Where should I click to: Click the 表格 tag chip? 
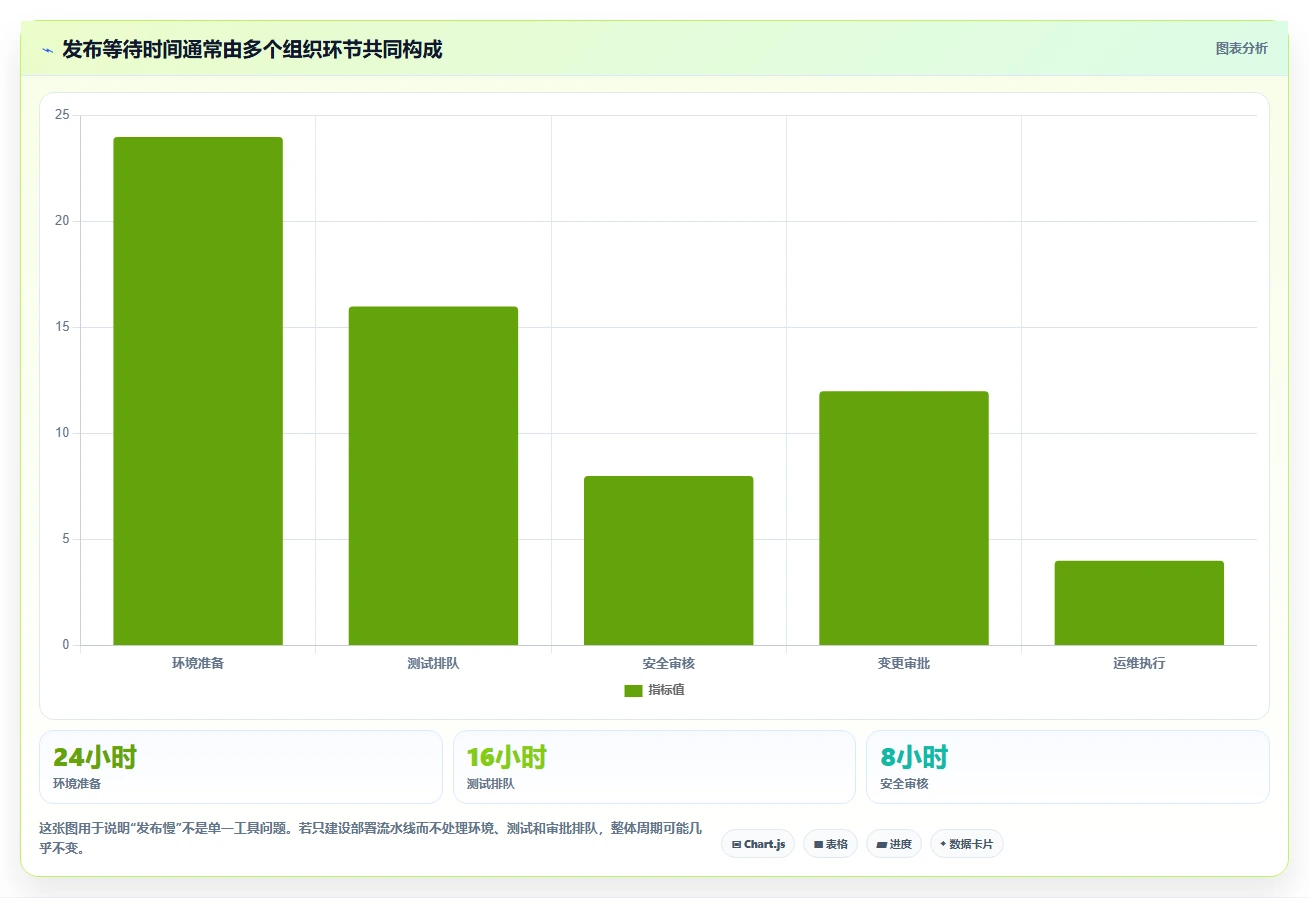click(x=830, y=844)
